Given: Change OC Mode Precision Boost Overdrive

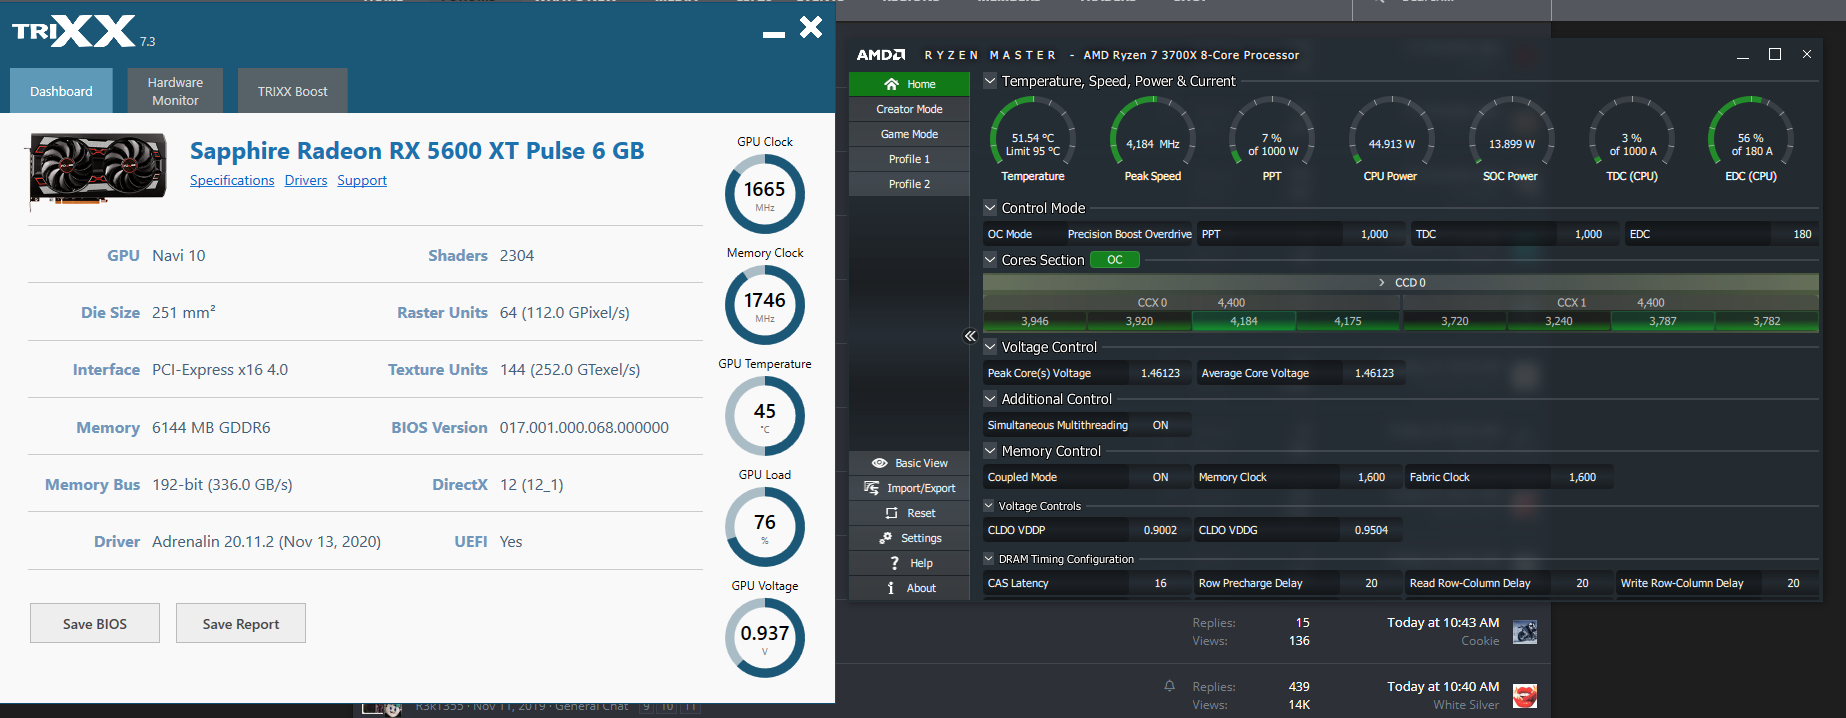Looking at the screenshot, I should click(x=1129, y=234).
